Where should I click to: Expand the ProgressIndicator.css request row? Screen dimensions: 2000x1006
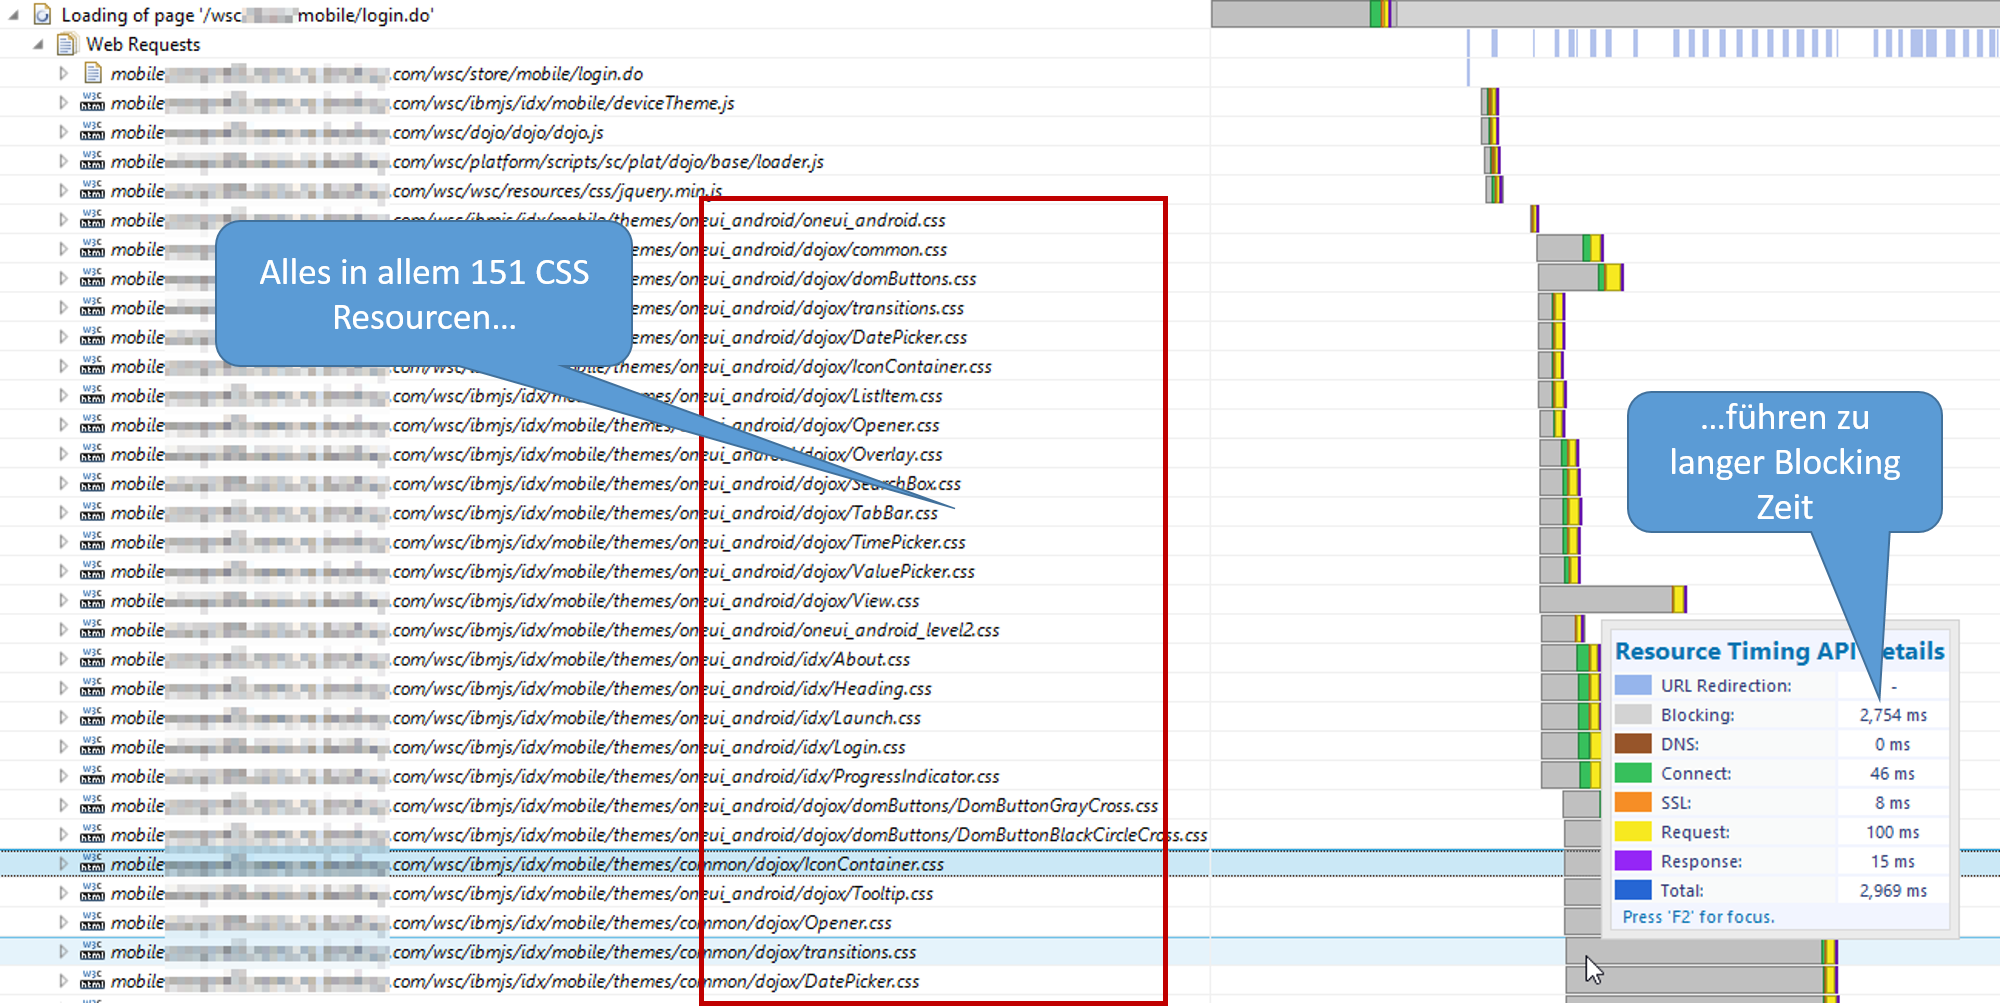click(63, 776)
